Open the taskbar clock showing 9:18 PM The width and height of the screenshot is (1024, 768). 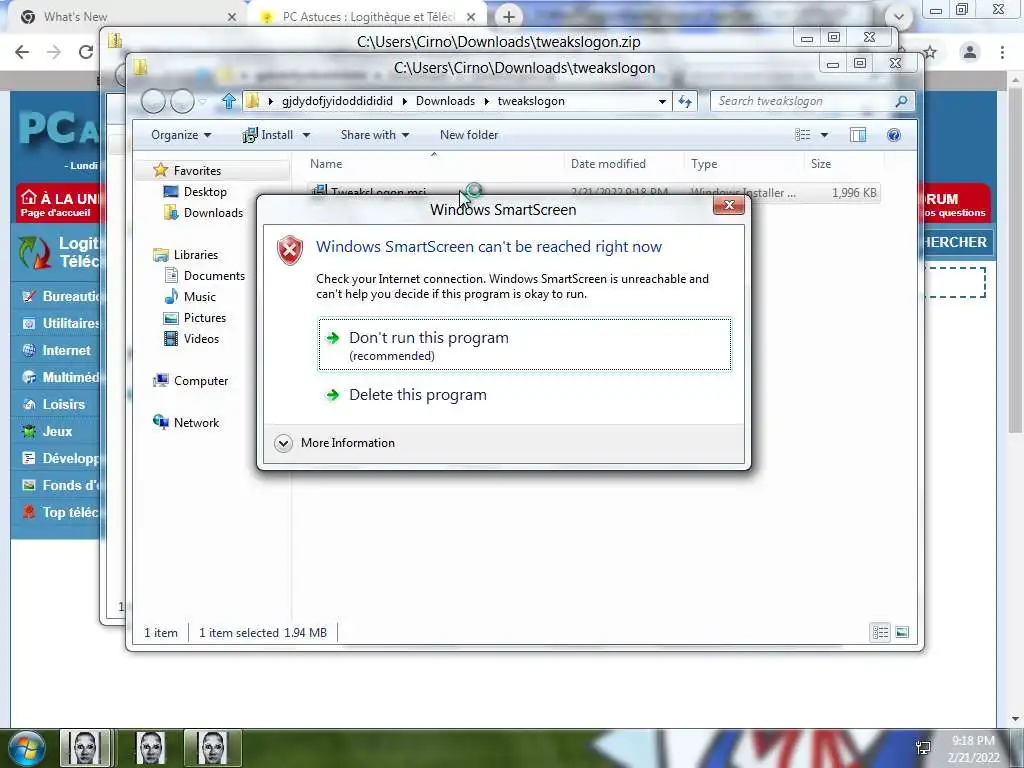973,749
